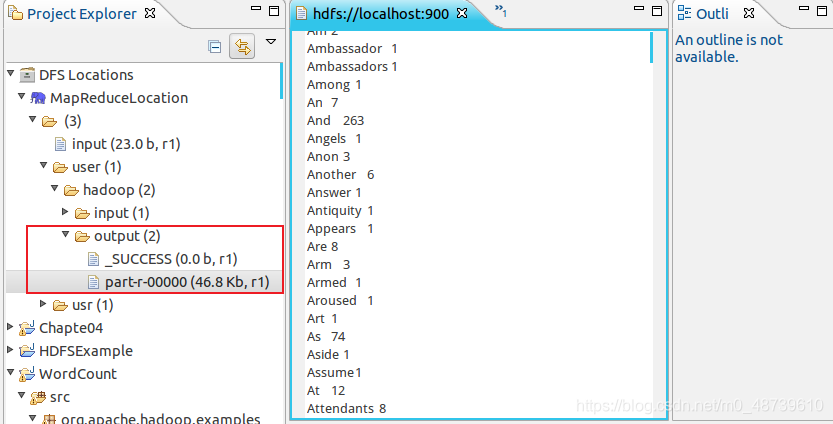Image resolution: width=833 pixels, height=424 pixels.
Task: Switch to the Outline view tab
Action: tap(712, 14)
